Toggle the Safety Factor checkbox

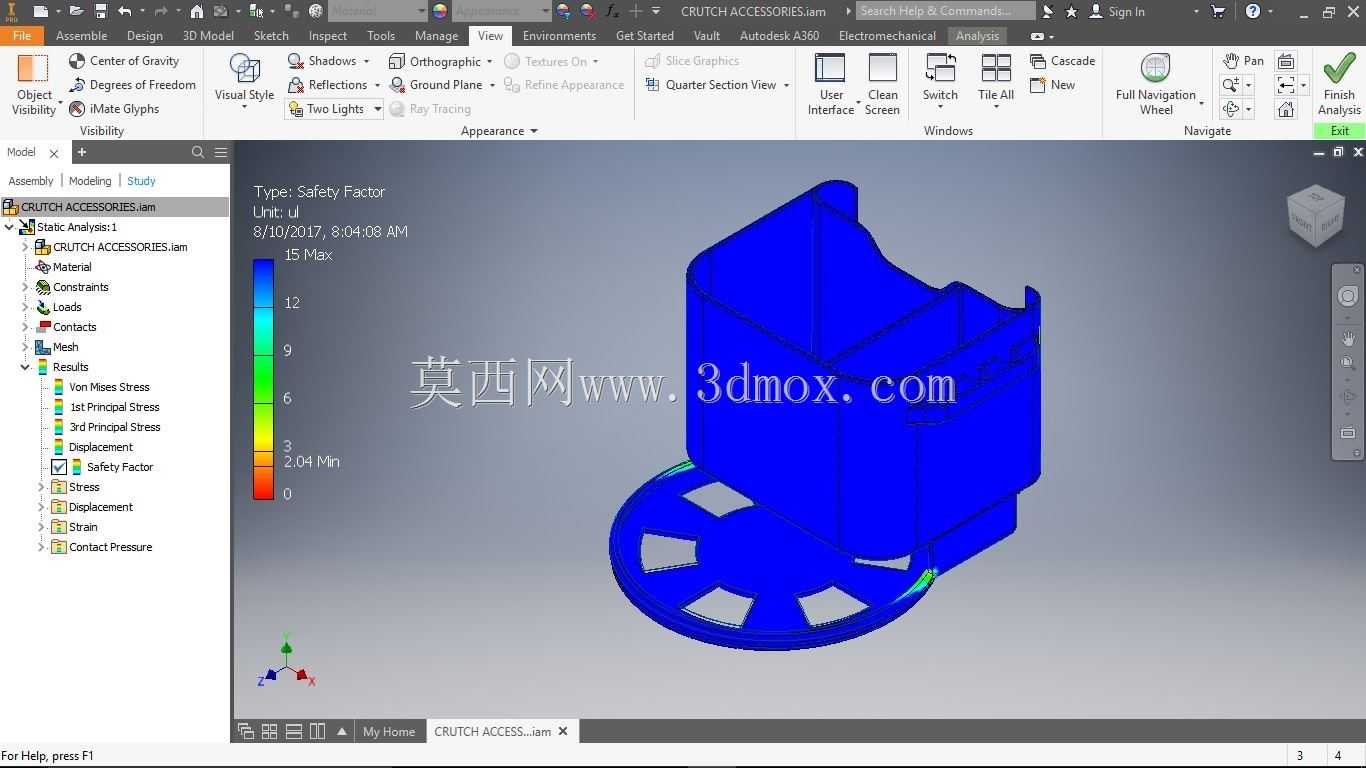[x=59, y=467]
